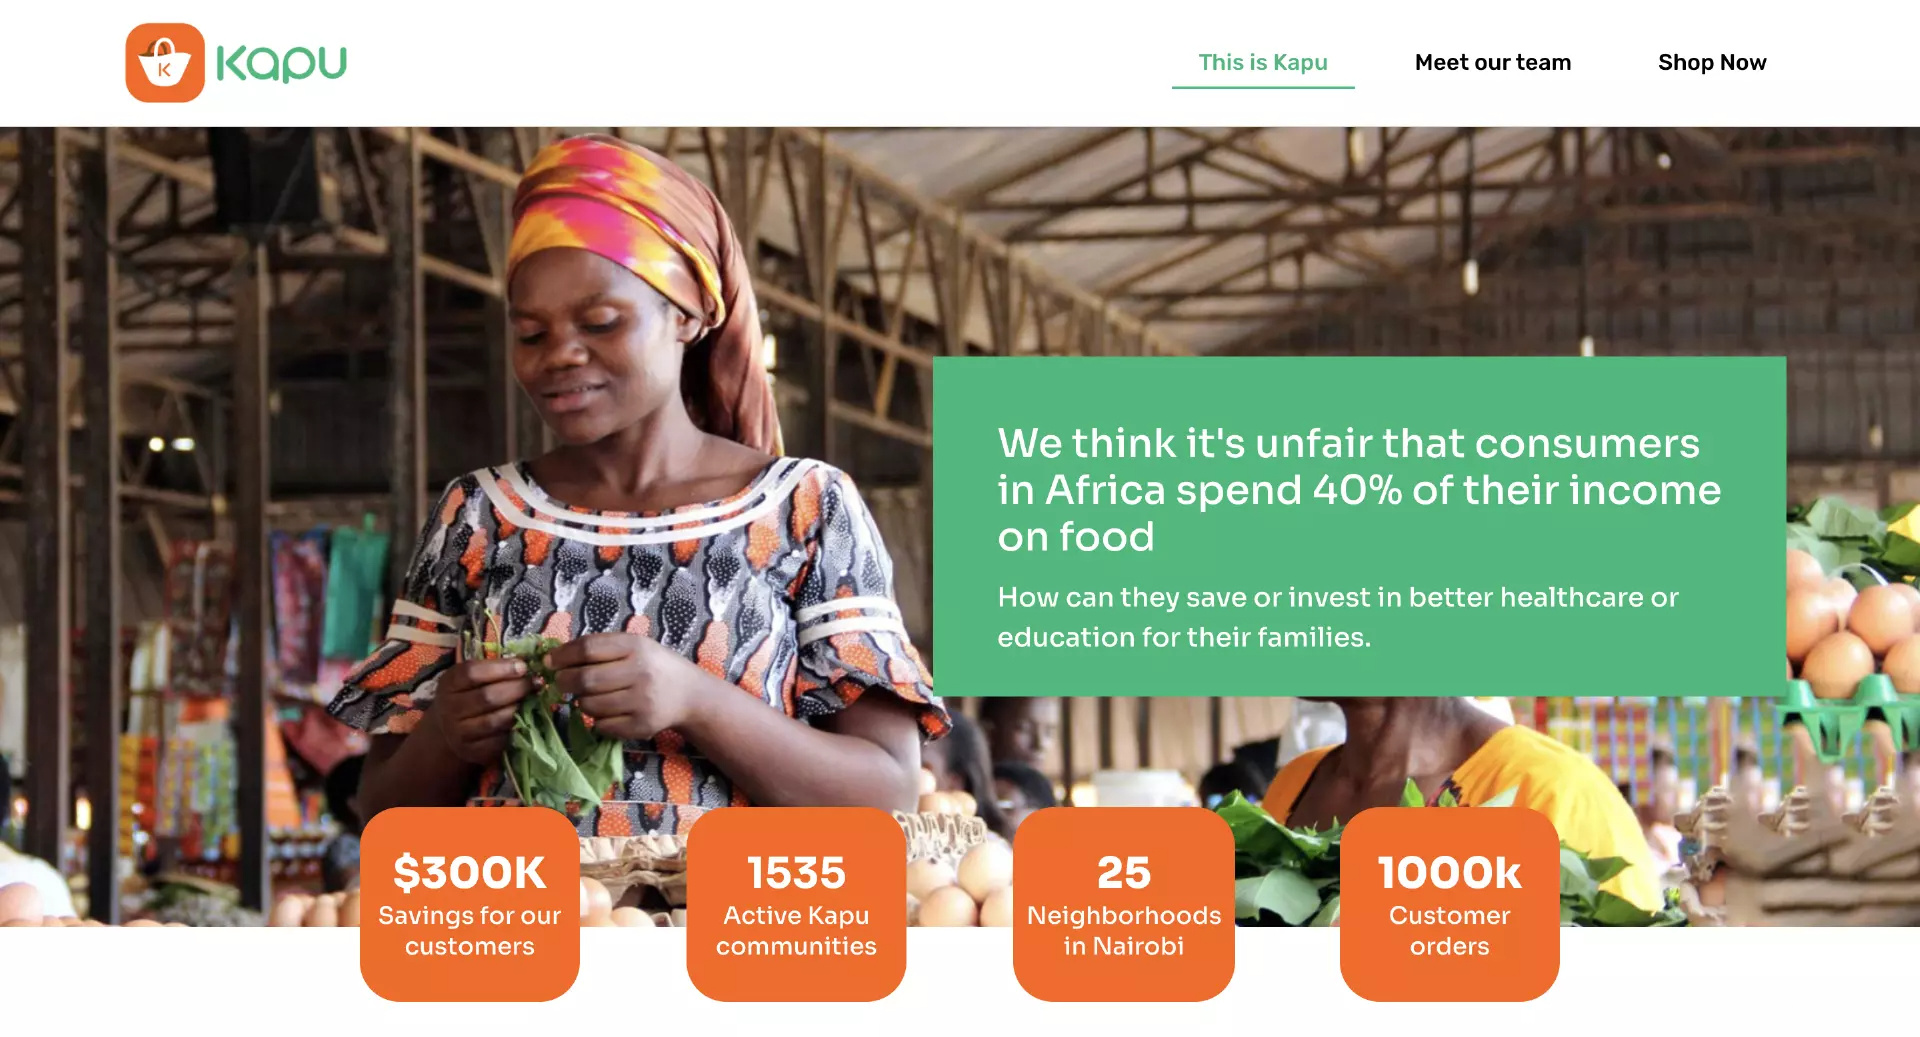Select the "Active Kapu communities" label
Image resolution: width=1920 pixels, height=1037 pixels.
pos(796,931)
